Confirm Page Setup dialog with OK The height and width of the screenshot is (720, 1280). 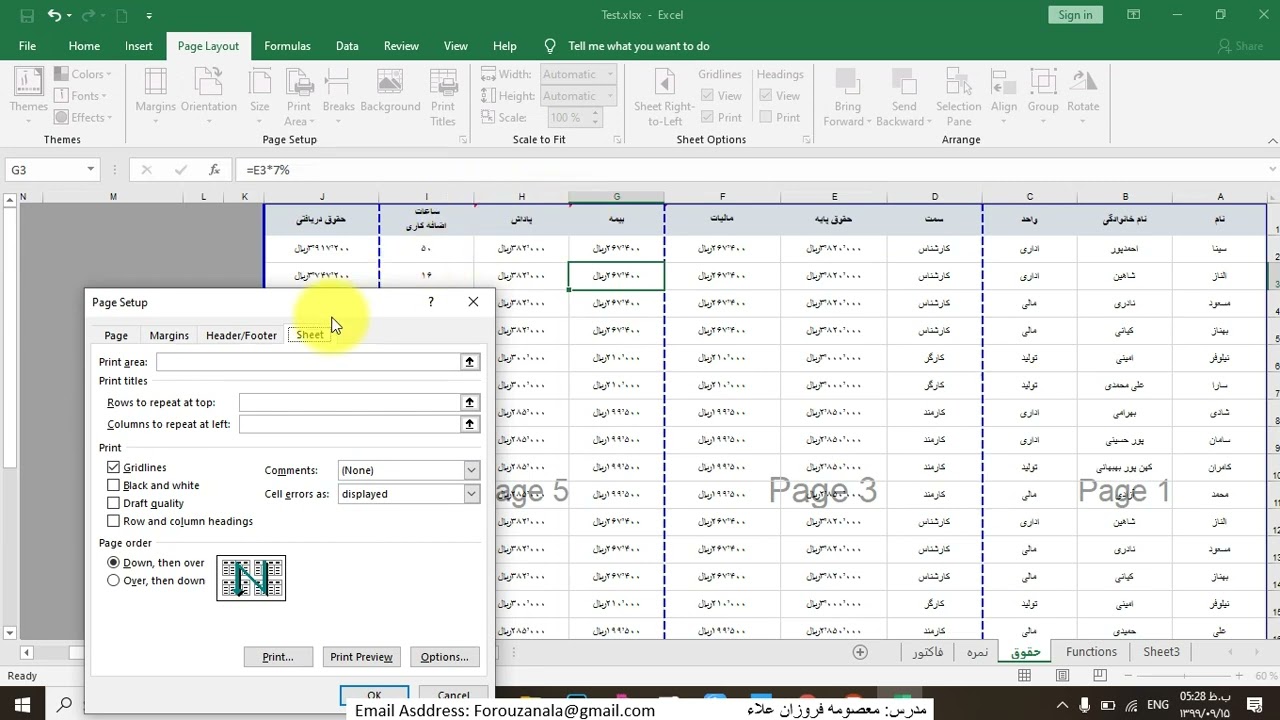click(x=374, y=695)
